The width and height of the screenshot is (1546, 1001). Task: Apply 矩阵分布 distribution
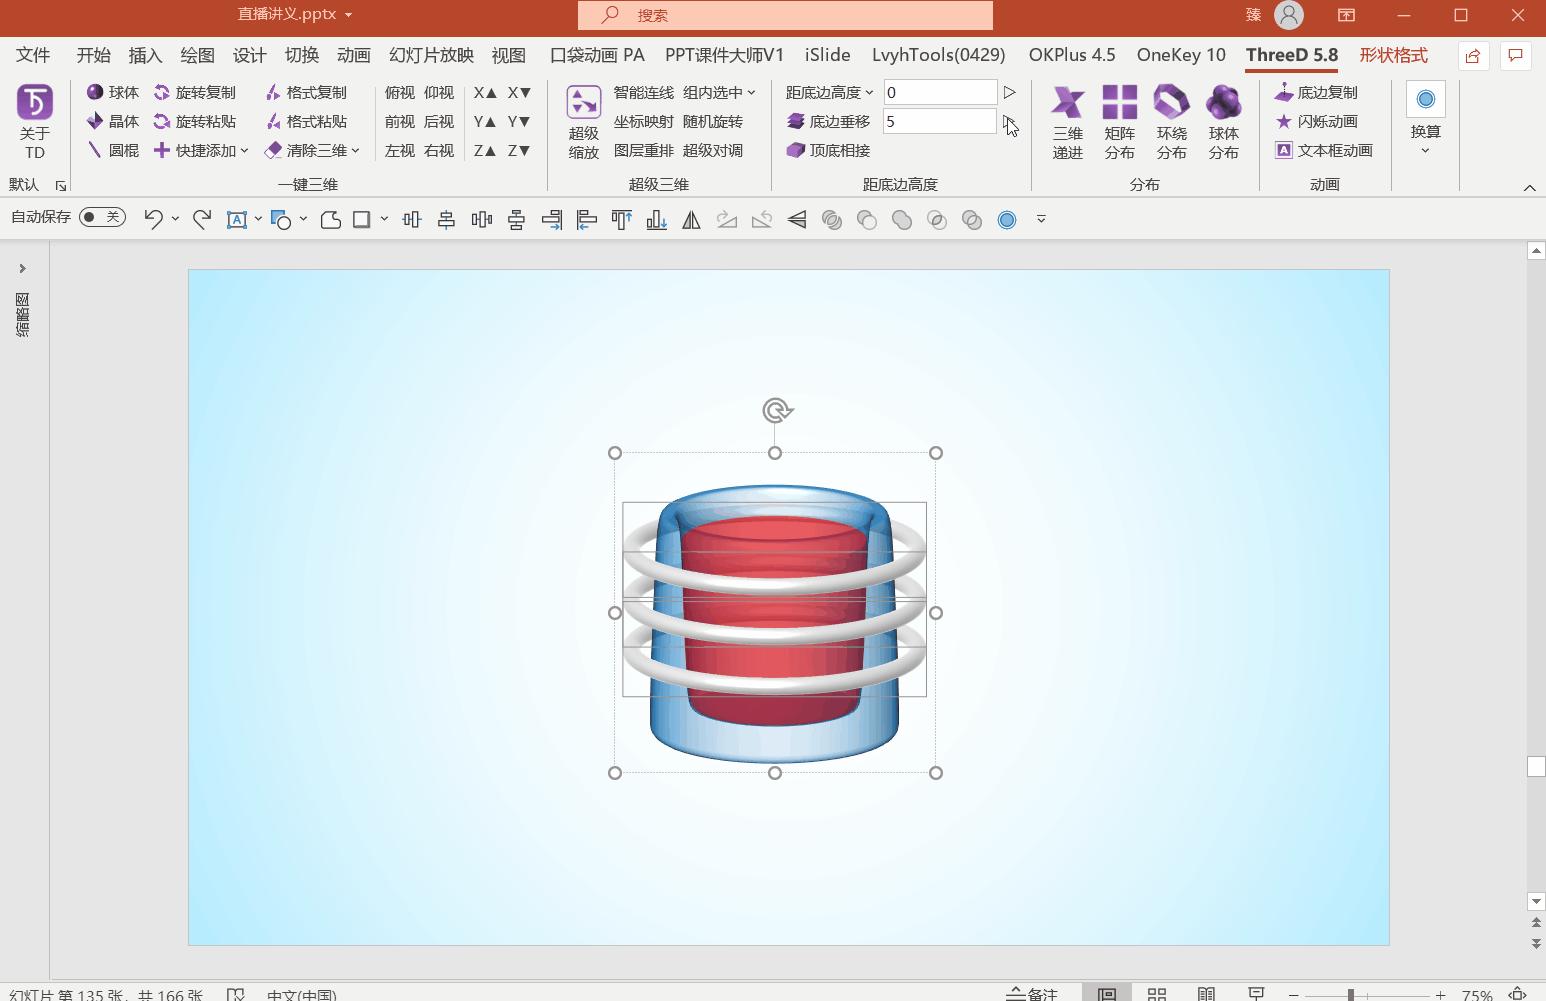click(1119, 120)
